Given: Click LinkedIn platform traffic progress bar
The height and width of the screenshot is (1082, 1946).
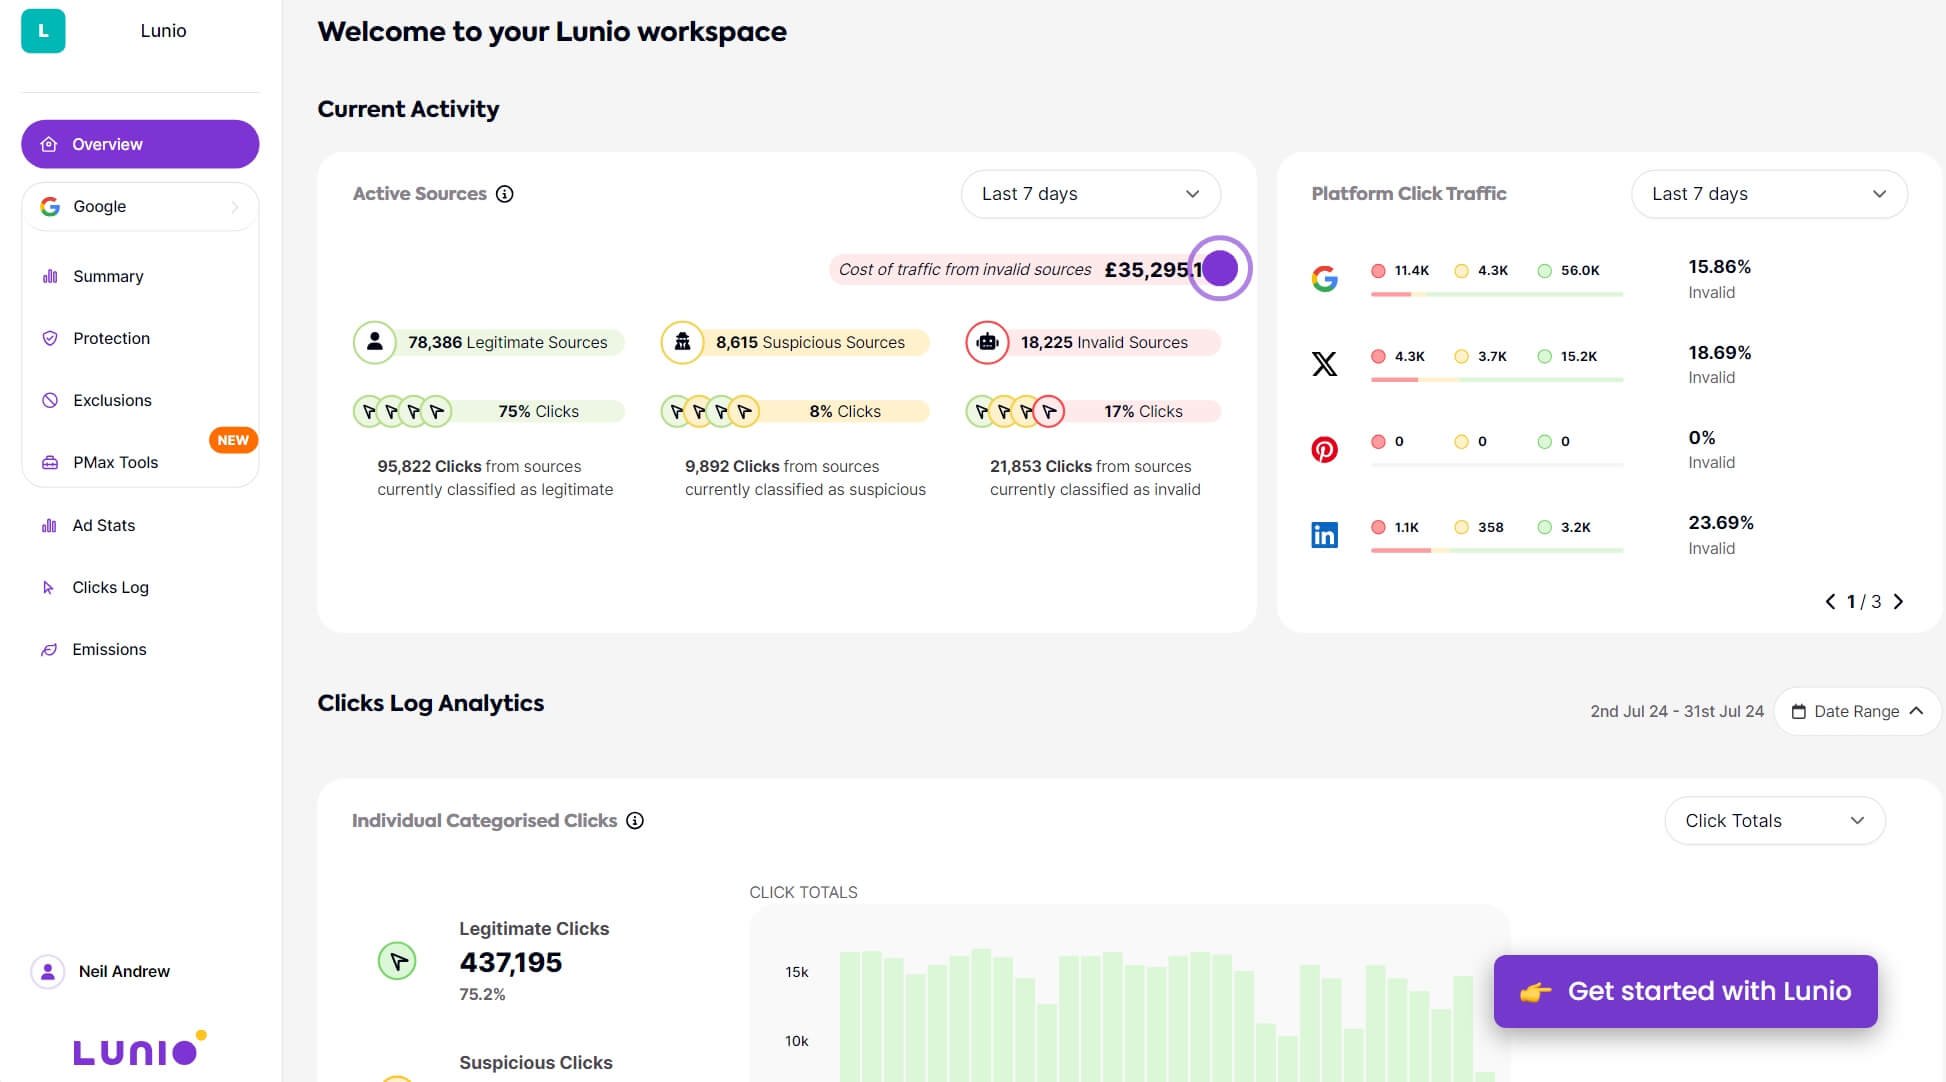Looking at the screenshot, I should coord(1497,550).
